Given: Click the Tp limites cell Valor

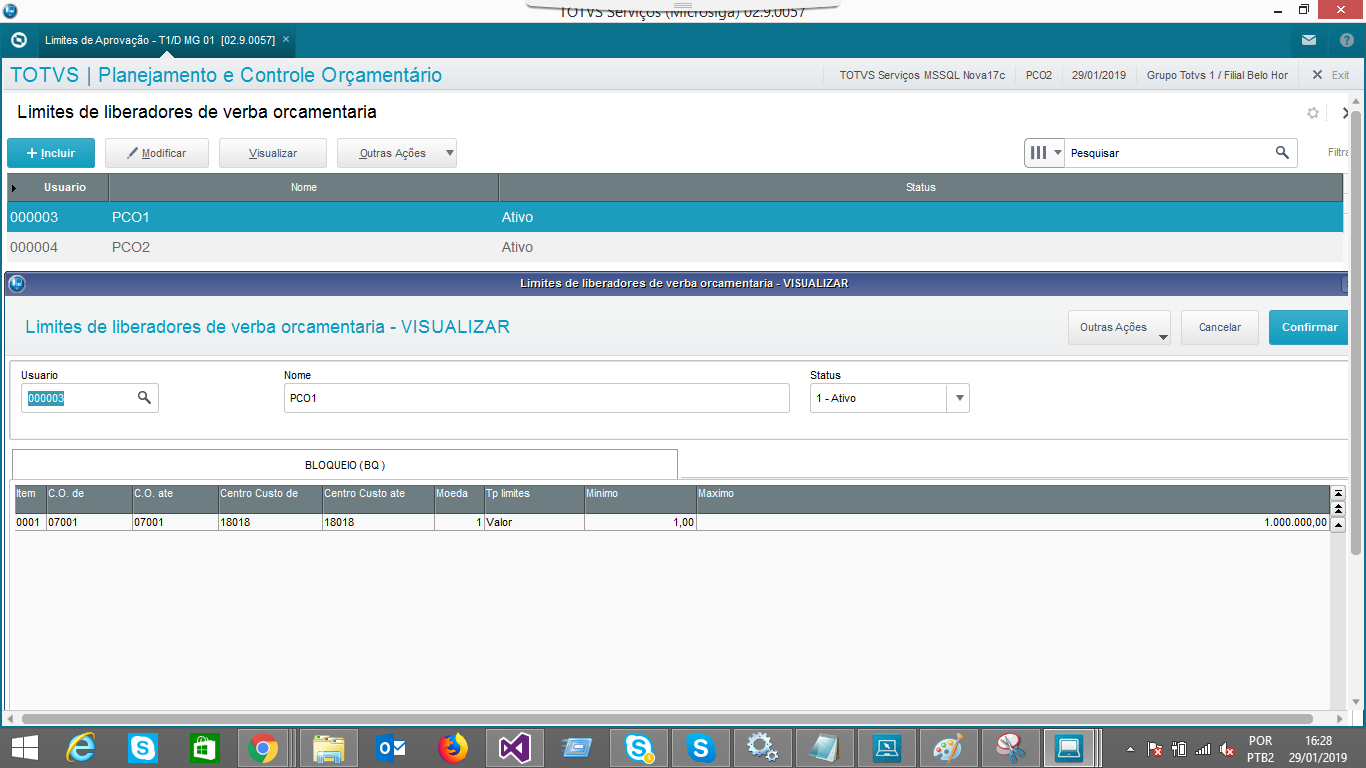Looking at the screenshot, I should click(x=534, y=522).
